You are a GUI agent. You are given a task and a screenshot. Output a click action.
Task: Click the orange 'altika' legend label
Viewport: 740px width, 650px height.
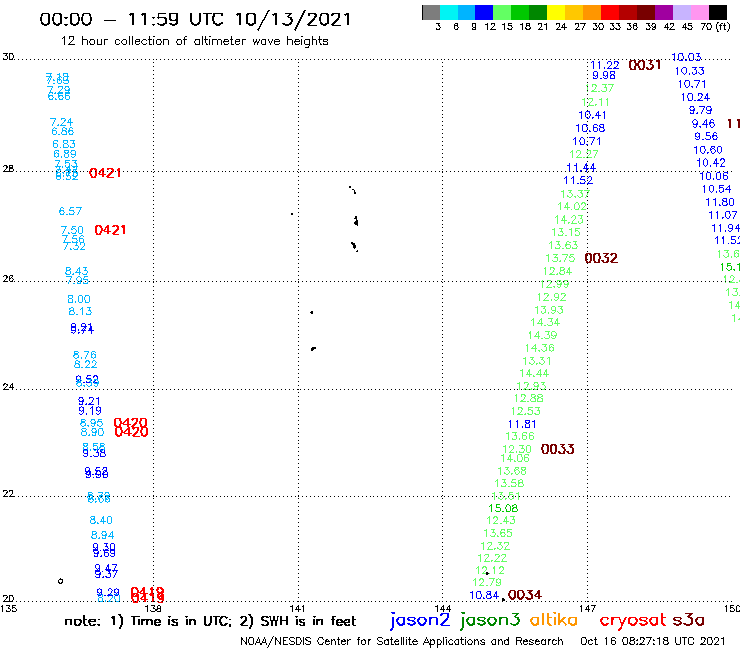point(554,620)
